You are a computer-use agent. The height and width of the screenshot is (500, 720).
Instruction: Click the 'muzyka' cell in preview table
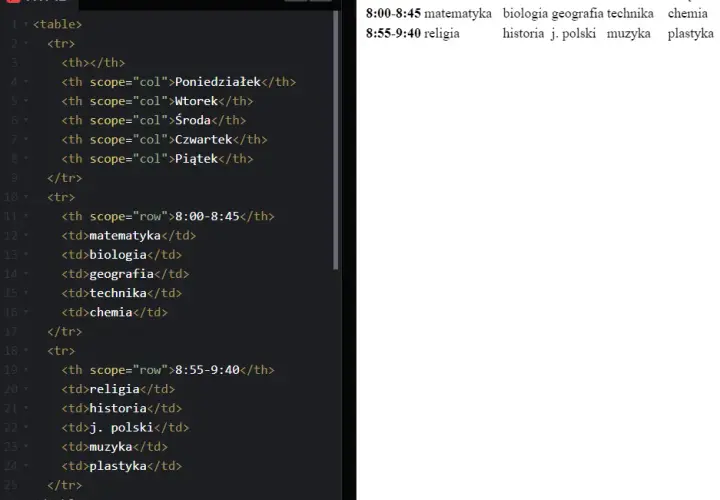tap(629, 34)
